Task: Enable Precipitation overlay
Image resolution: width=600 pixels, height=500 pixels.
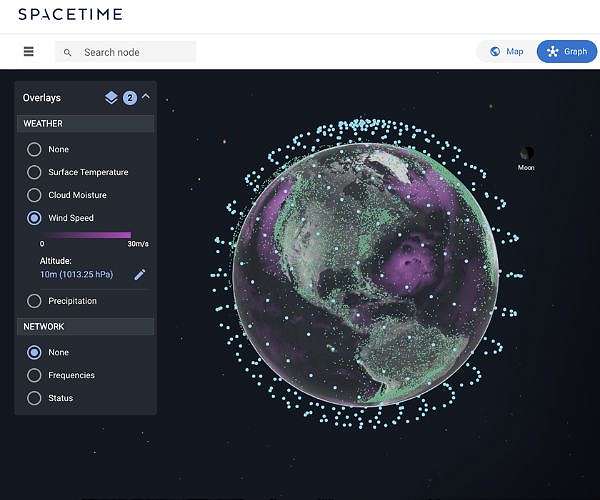Action: tap(35, 301)
